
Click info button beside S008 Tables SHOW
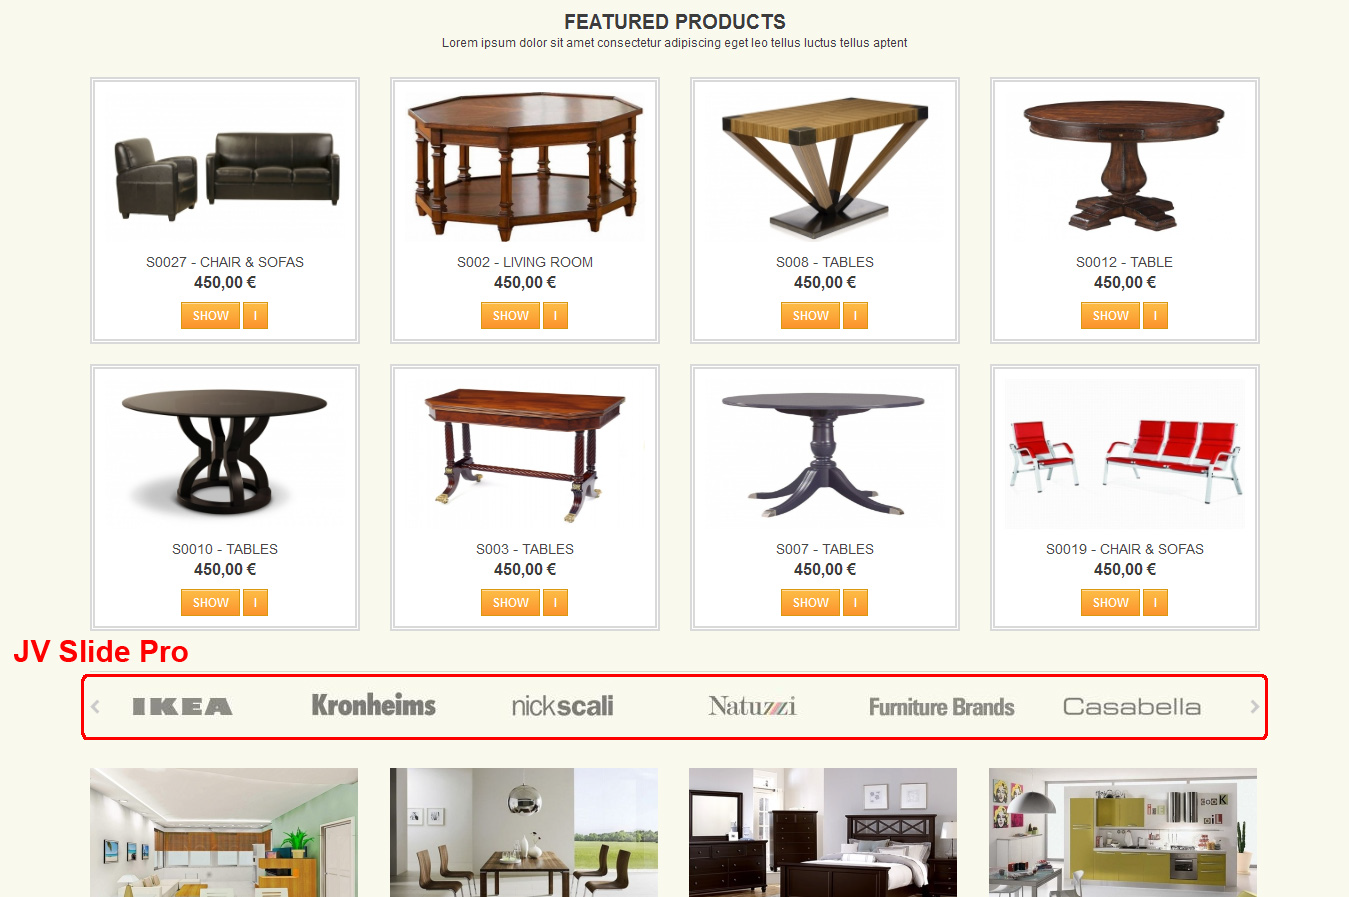tap(855, 316)
